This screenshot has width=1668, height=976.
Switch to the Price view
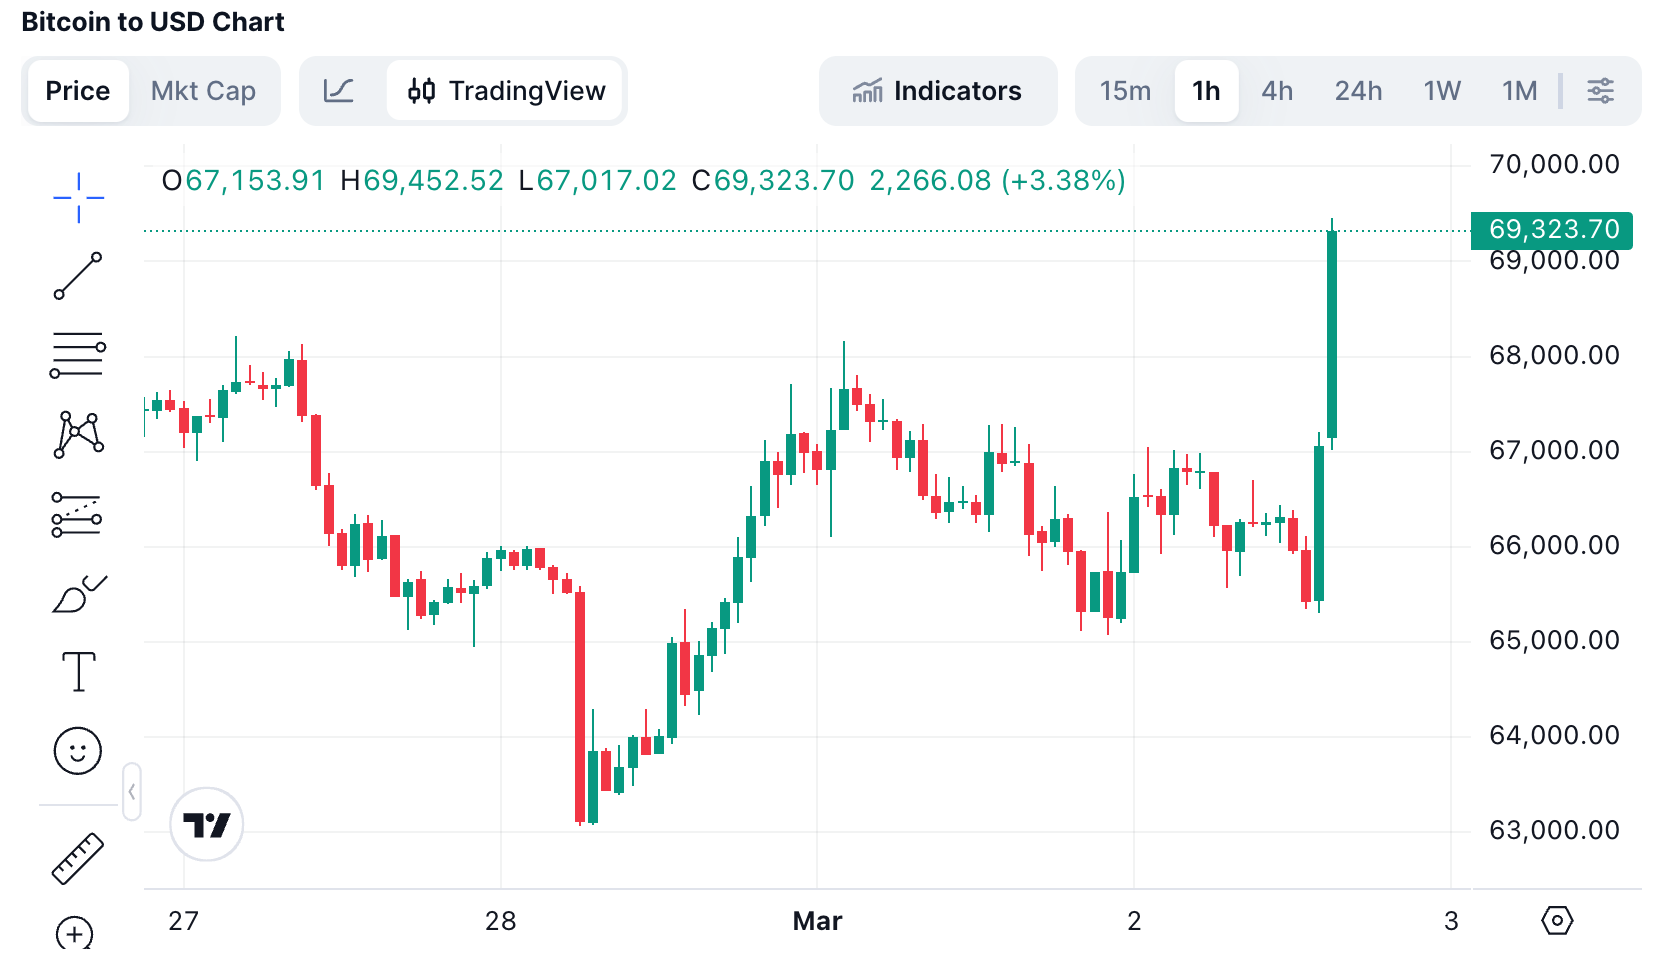point(78,91)
